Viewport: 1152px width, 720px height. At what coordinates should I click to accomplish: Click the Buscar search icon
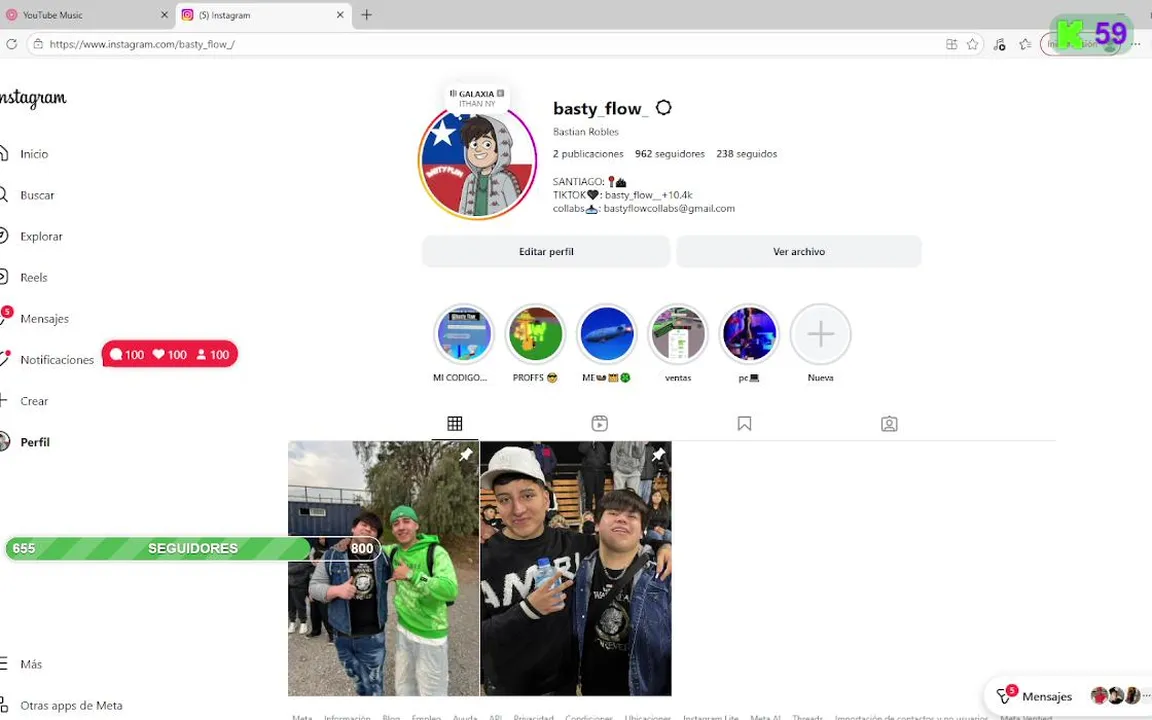tap(3, 195)
